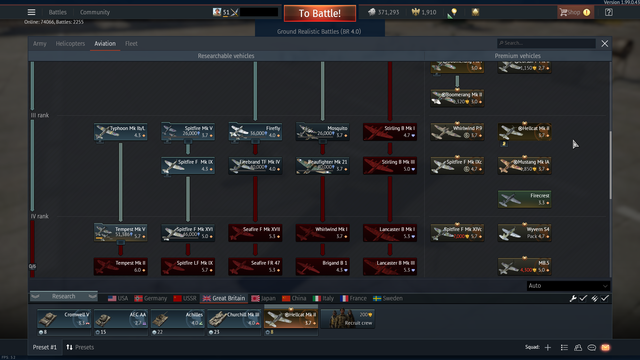Open the hamburger main menu
Screen dimensions: 640x360
(x=31, y=12)
